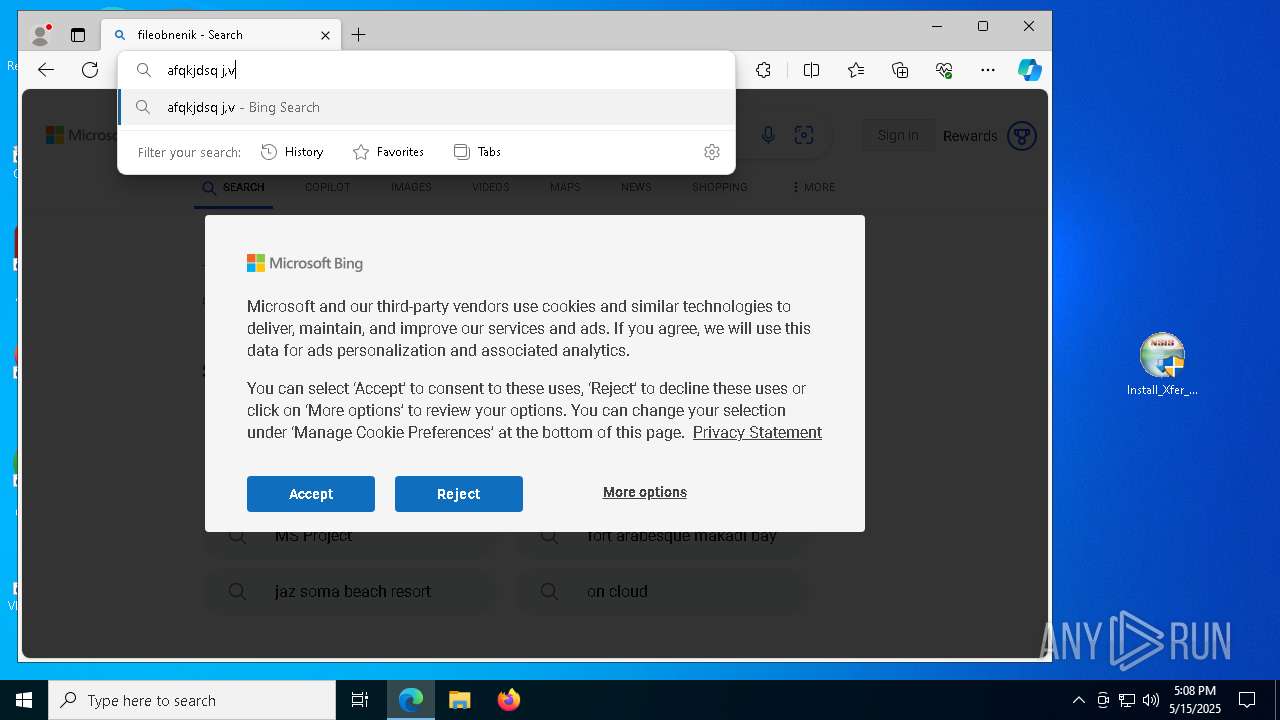Screen dimensions: 1280x720
Task: Switch to the VIDEOS tab
Action: [x=490, y=187]
